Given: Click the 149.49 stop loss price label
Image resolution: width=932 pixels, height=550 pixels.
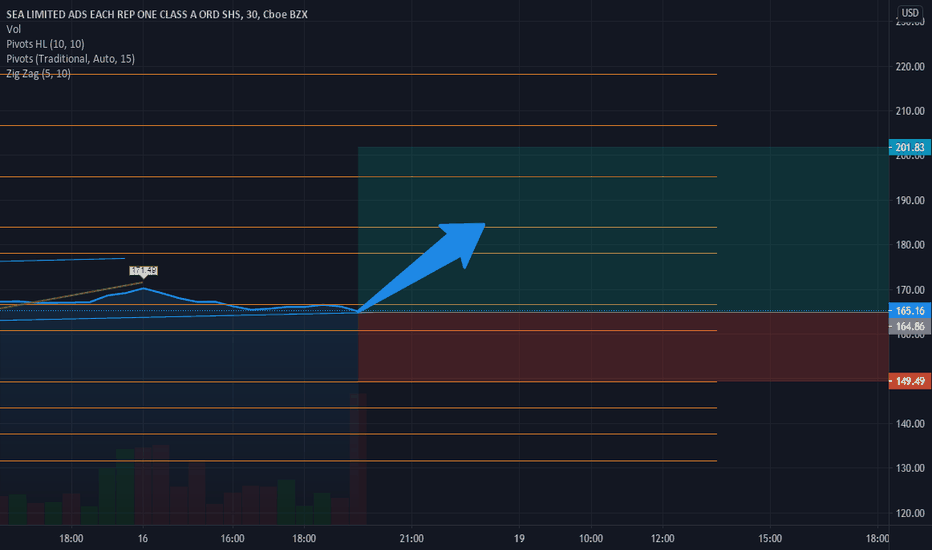Looking at the screenshot, I should (910, 381).
